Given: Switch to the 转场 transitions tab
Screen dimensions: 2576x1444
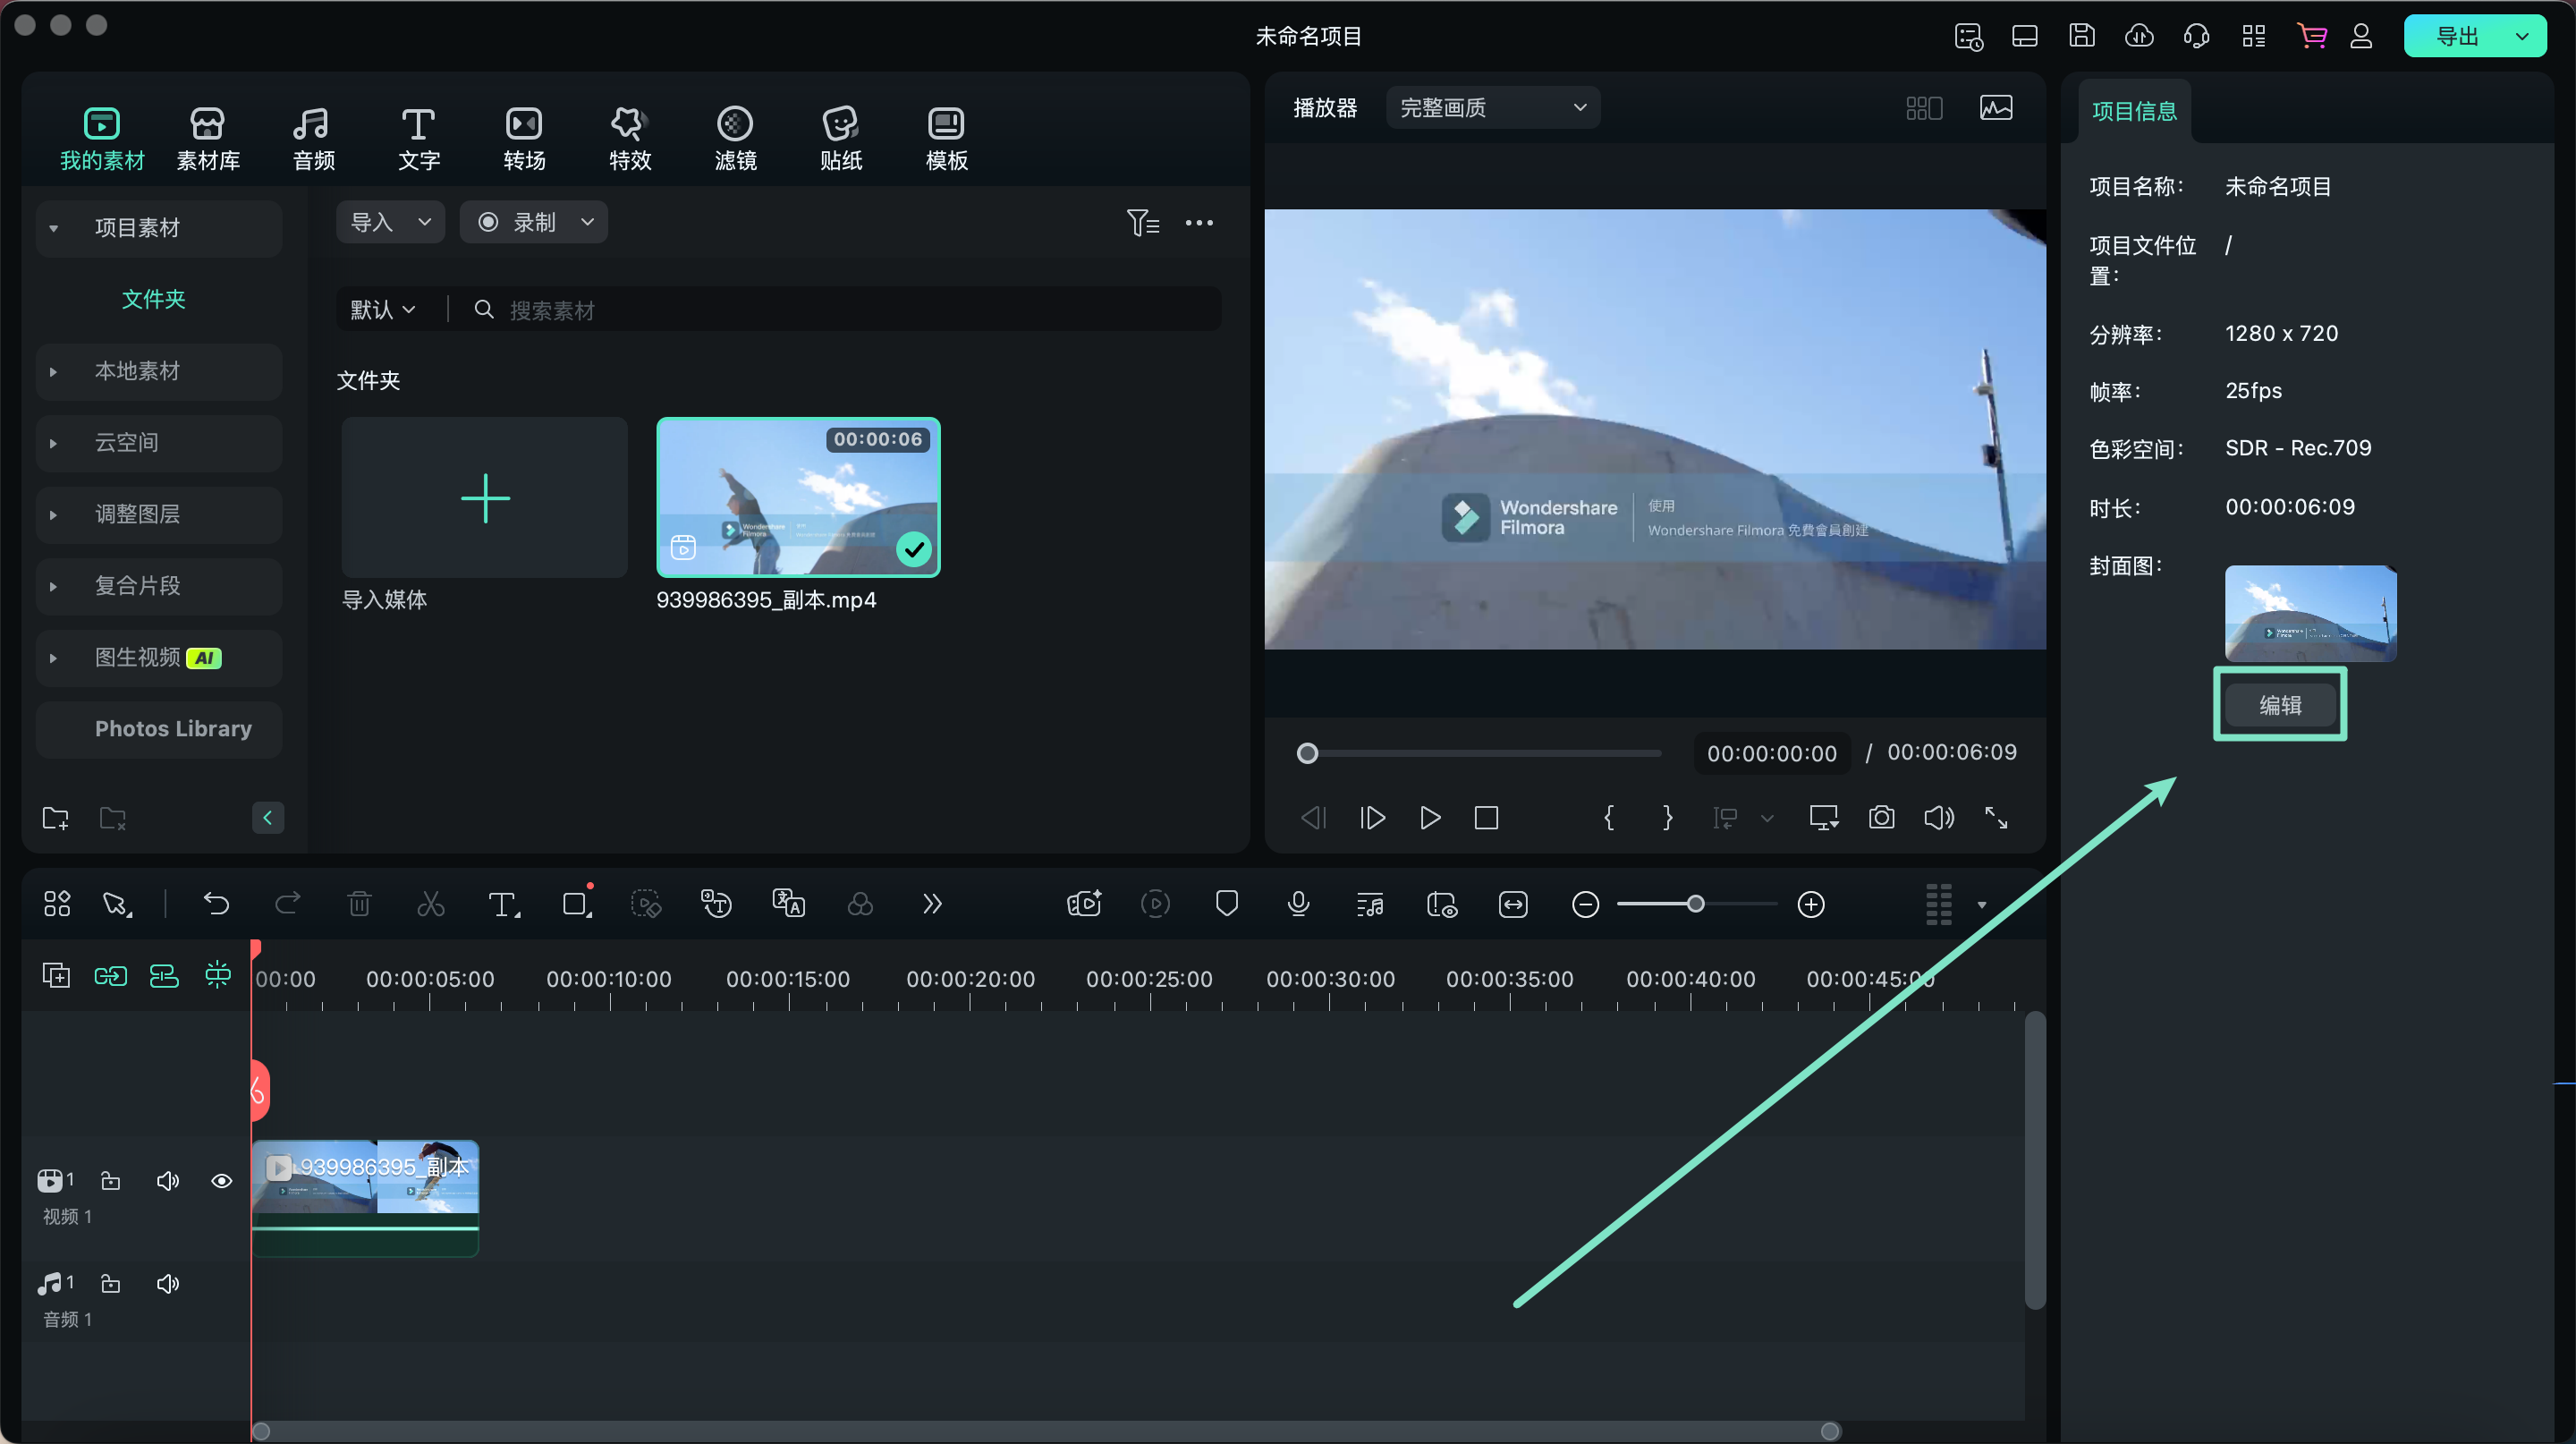Looking at the screenshot, I should [524, 138].
